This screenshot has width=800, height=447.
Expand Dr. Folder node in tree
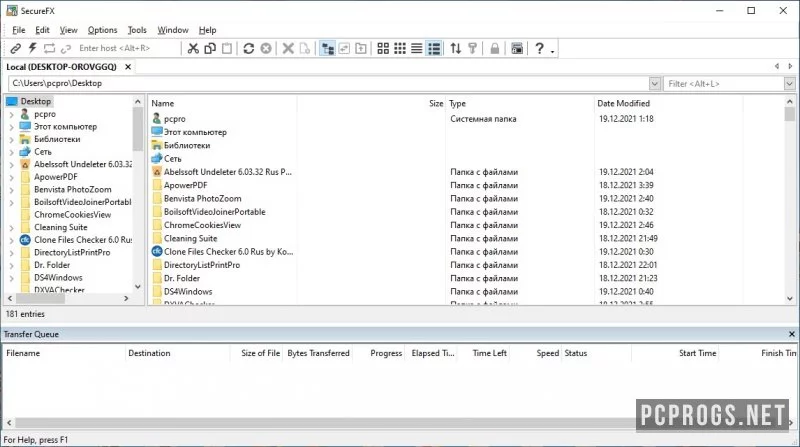[11, 265]
